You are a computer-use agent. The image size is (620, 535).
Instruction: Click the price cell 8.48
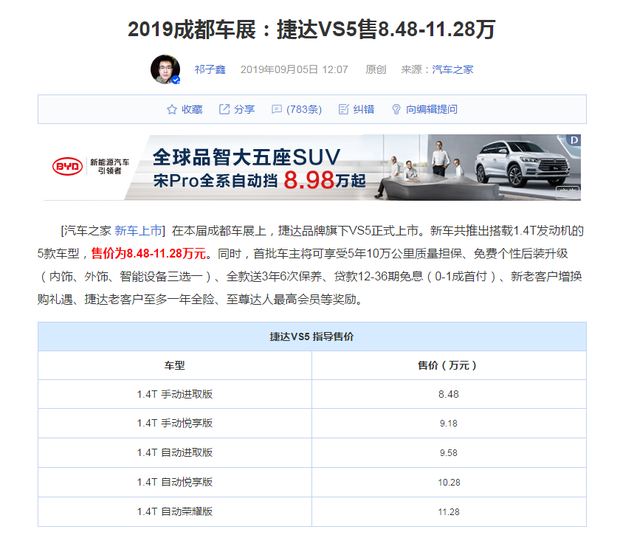(449, 394)
